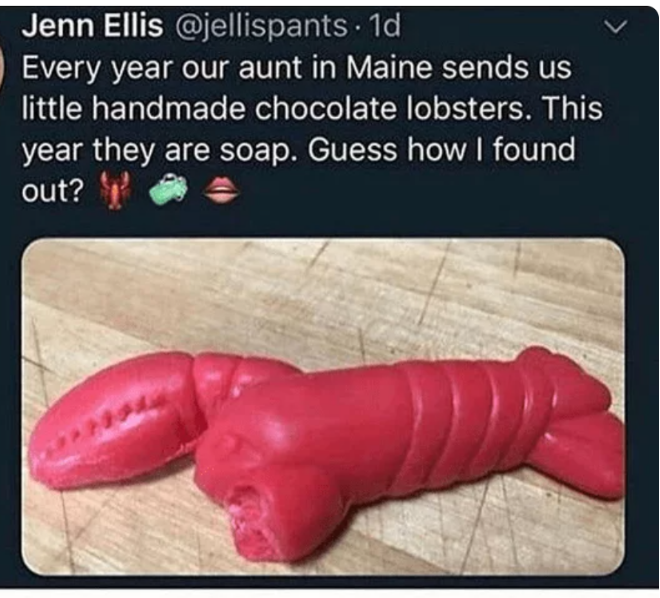Open the attached lobster soap photo
Image resolution: width=660 pixels, height=598 pixels.
[x=323, y=406]
